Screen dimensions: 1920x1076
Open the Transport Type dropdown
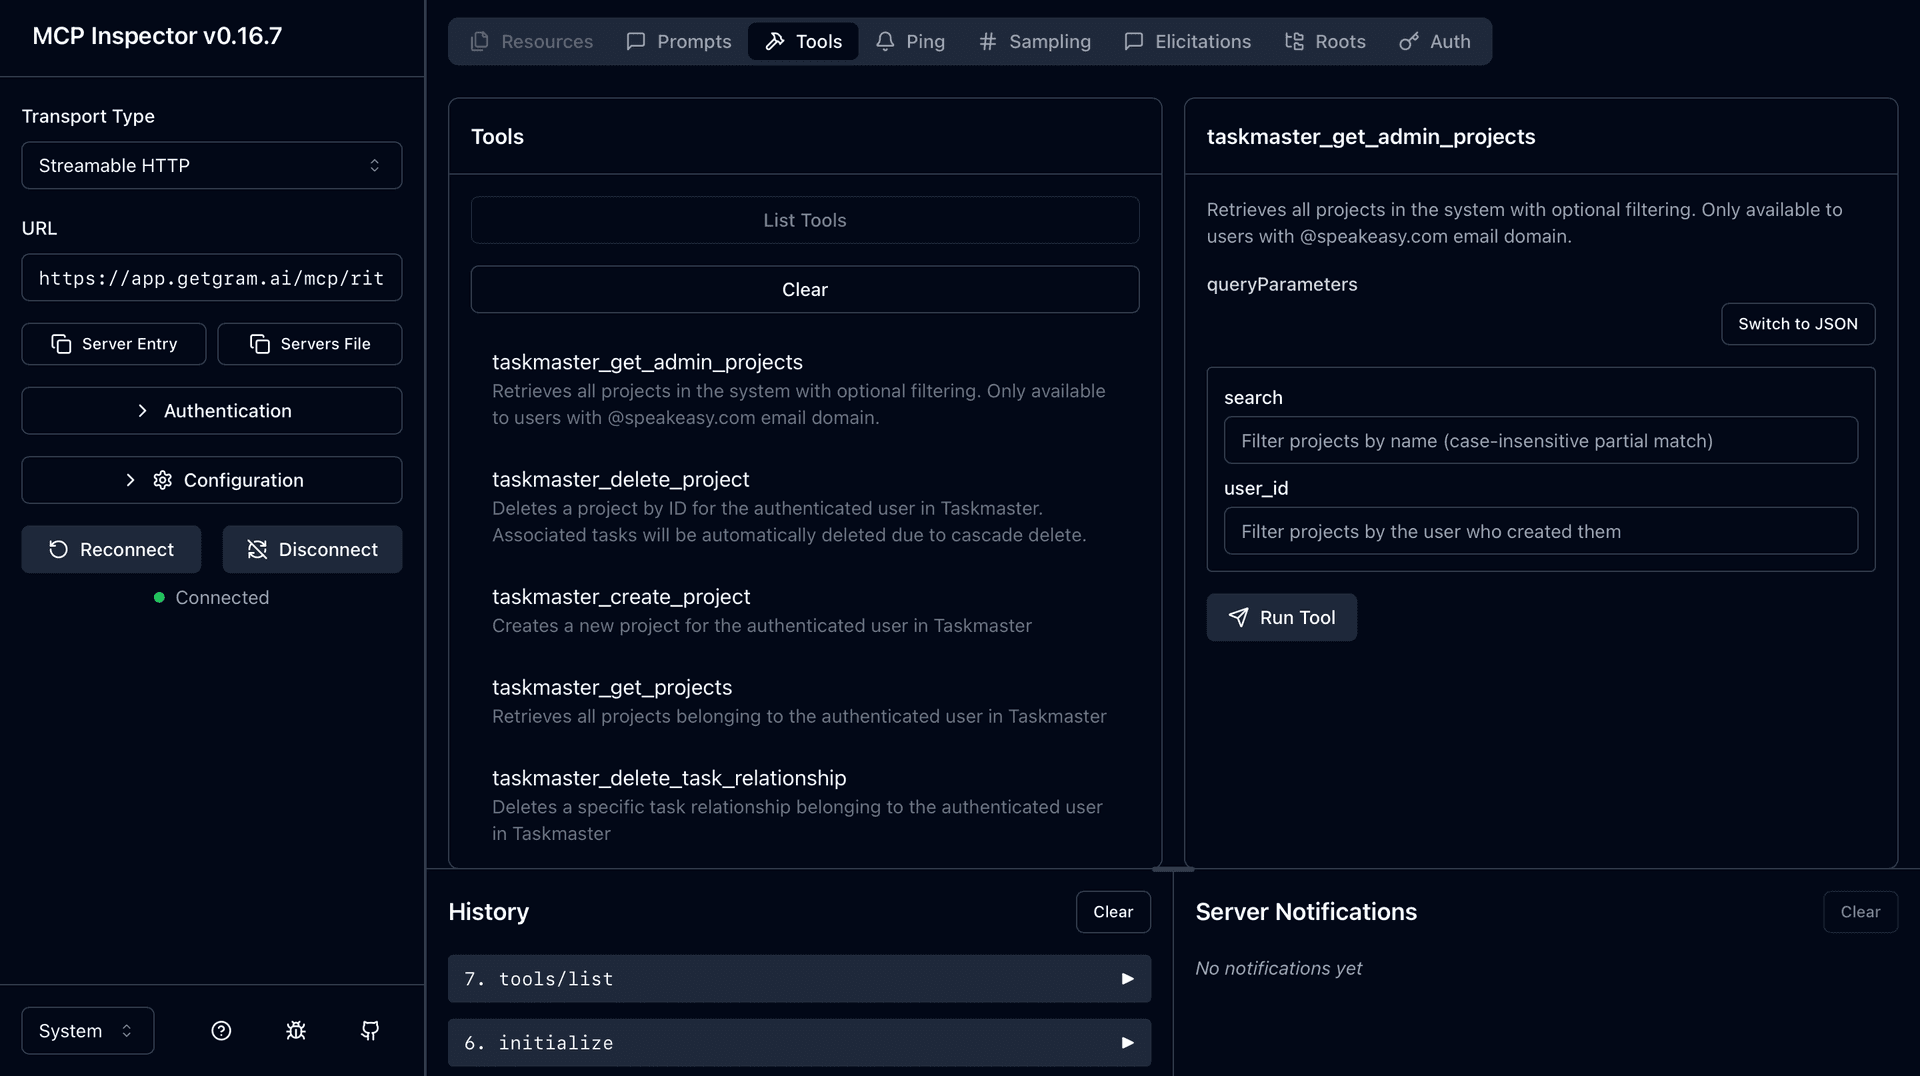click(211, 165)
